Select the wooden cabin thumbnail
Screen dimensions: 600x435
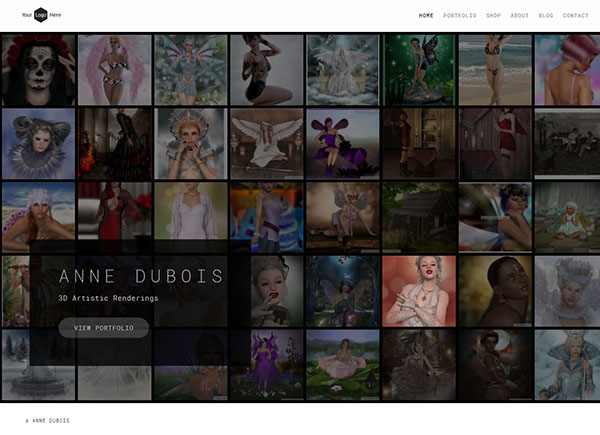tap(418, 217)
